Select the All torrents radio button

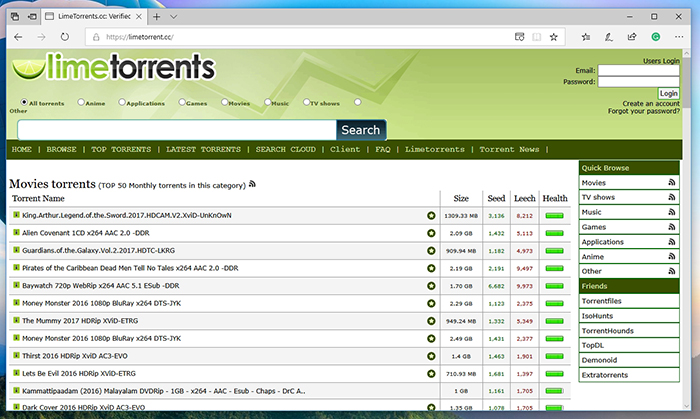click(24, 102)
